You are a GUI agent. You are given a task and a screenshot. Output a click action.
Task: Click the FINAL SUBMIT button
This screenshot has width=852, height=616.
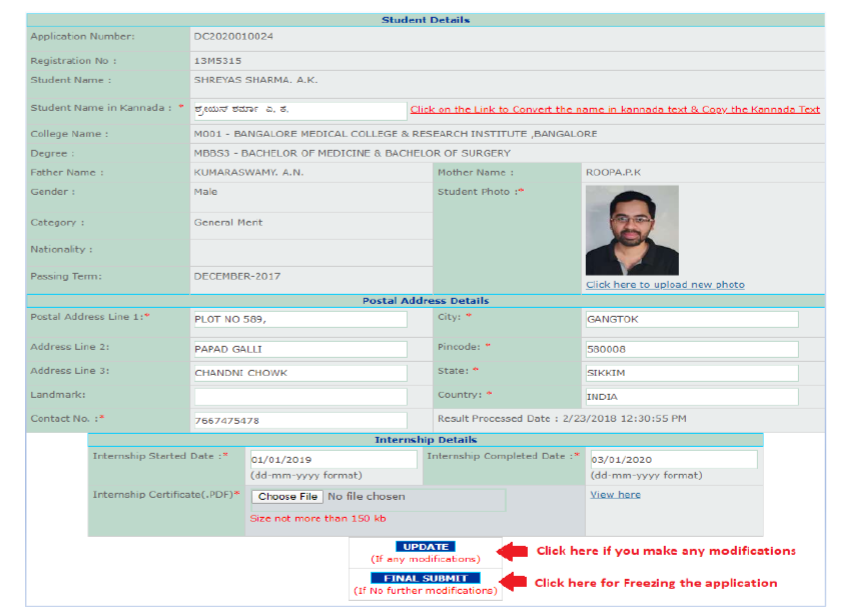[x=425, y=578]
